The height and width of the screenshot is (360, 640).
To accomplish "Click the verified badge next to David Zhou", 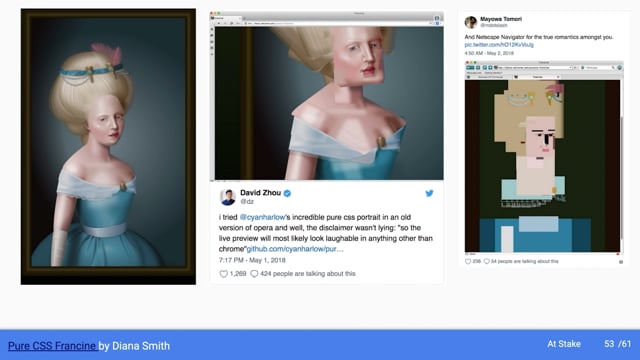I will click(287, 193).
